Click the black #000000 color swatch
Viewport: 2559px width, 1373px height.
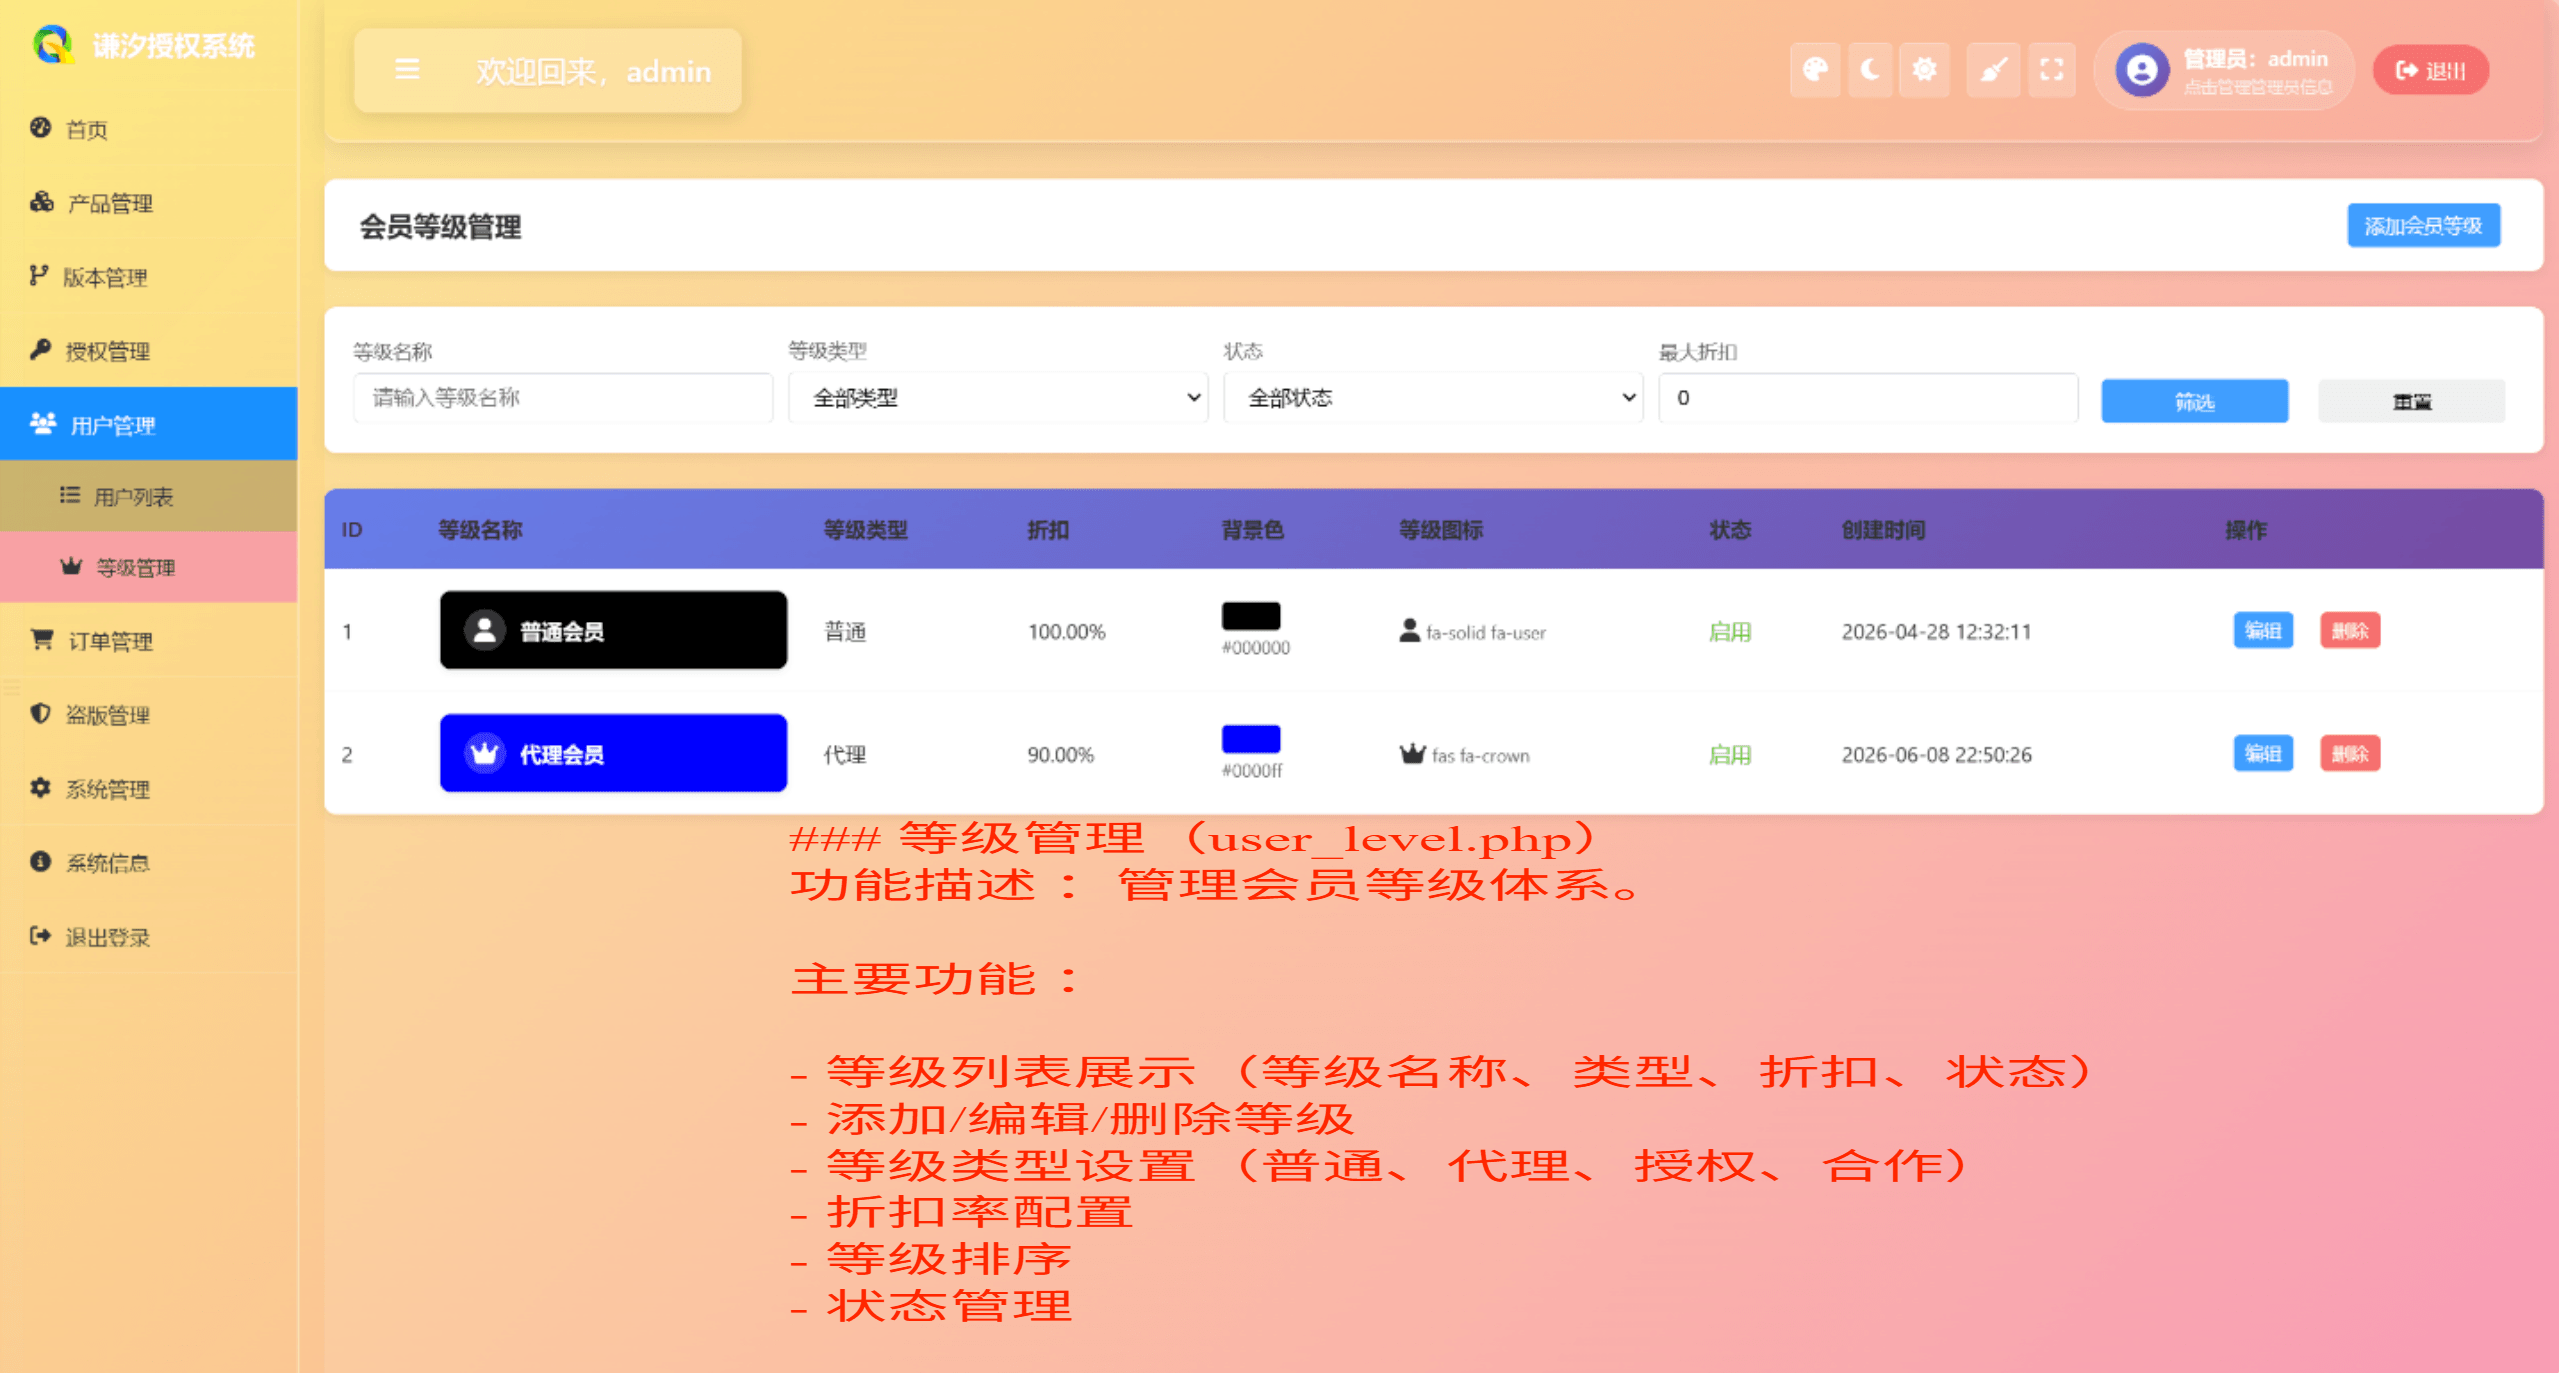pos(1251,616)
